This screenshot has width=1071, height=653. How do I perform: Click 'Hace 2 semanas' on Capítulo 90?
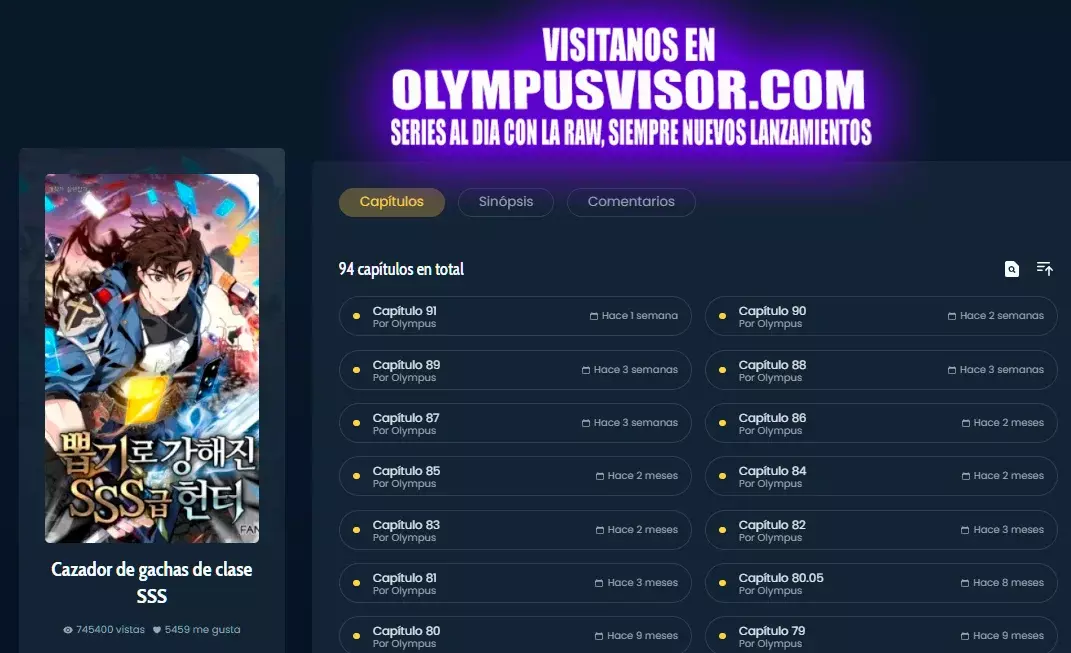pyautogui.click(x=1002, y=316)
